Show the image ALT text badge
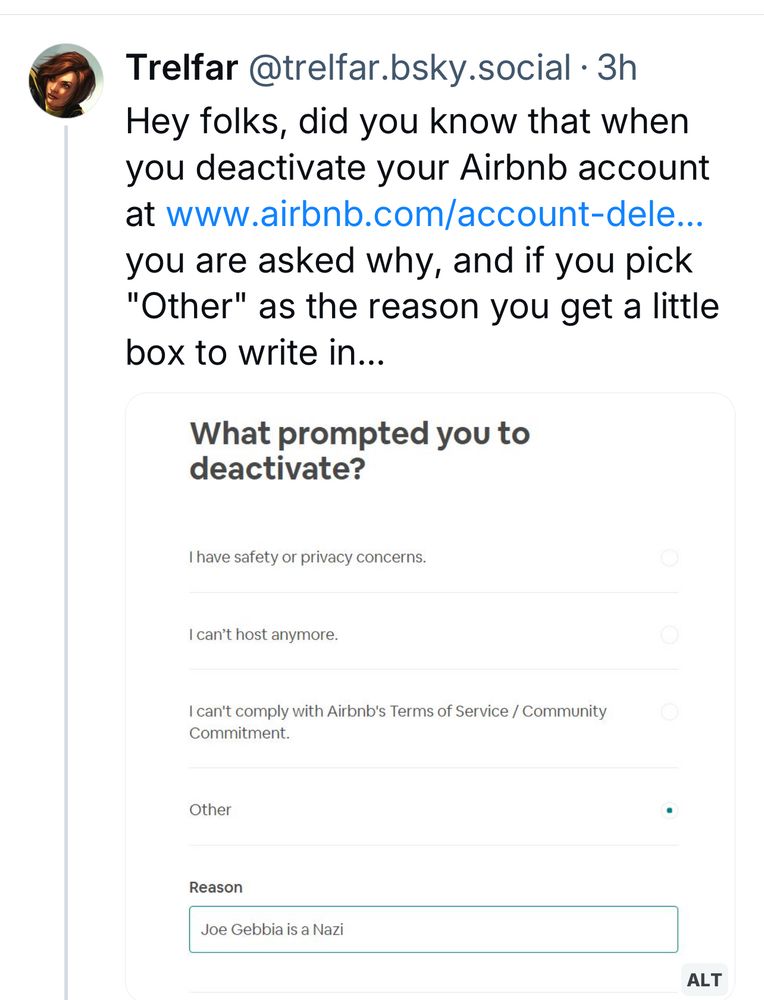Viewport: 764px width, 1000px height. click(x=704, y=980)
